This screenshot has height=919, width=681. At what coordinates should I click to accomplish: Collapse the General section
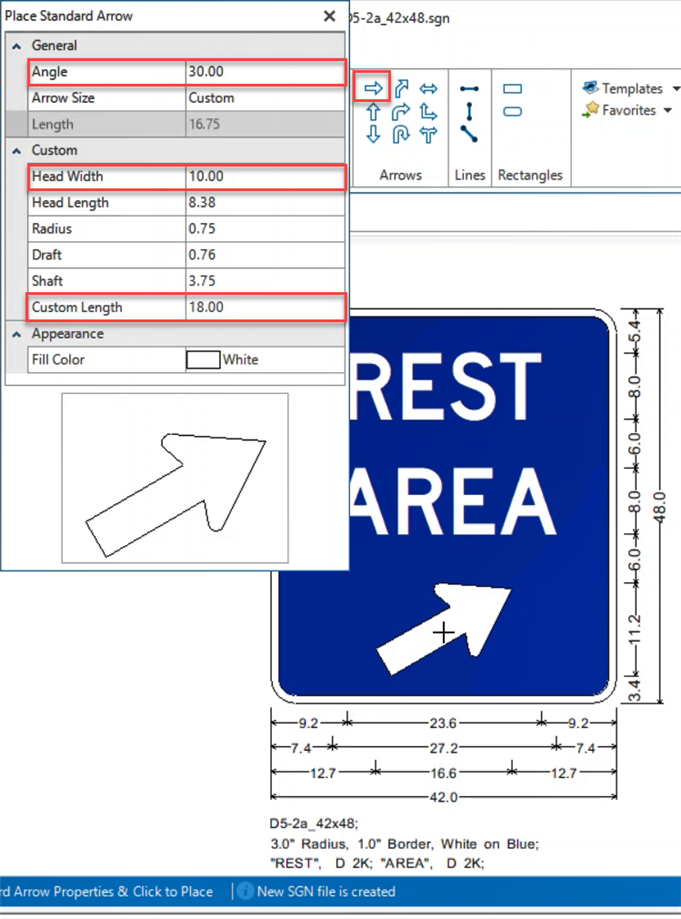click(x=17, y=46)
